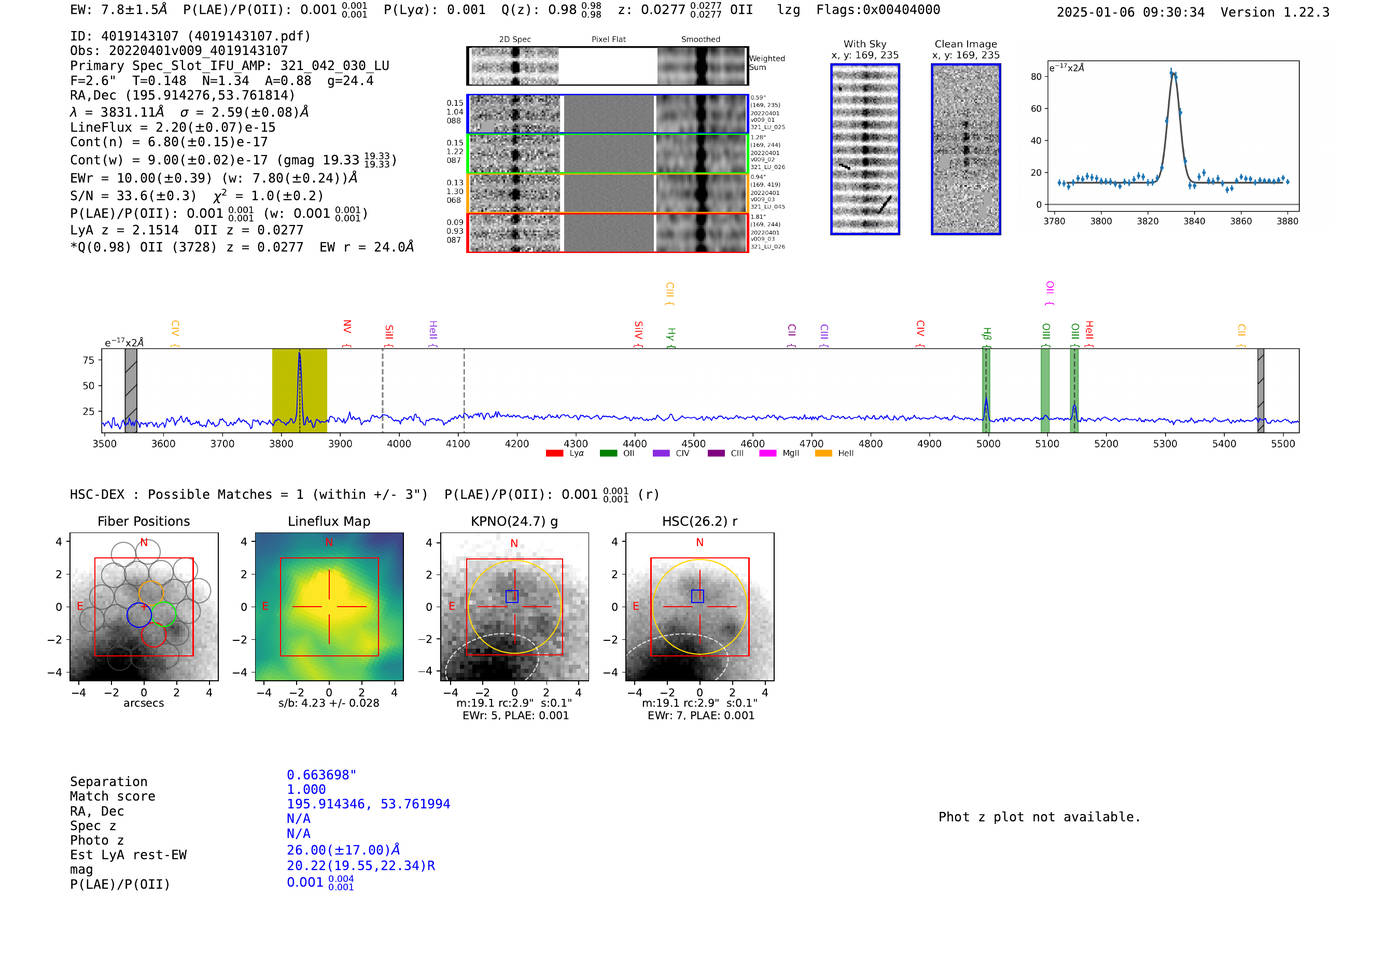
Task: Click the *Q(0.98) OII (3728) line
Action: tap(242, 247)
